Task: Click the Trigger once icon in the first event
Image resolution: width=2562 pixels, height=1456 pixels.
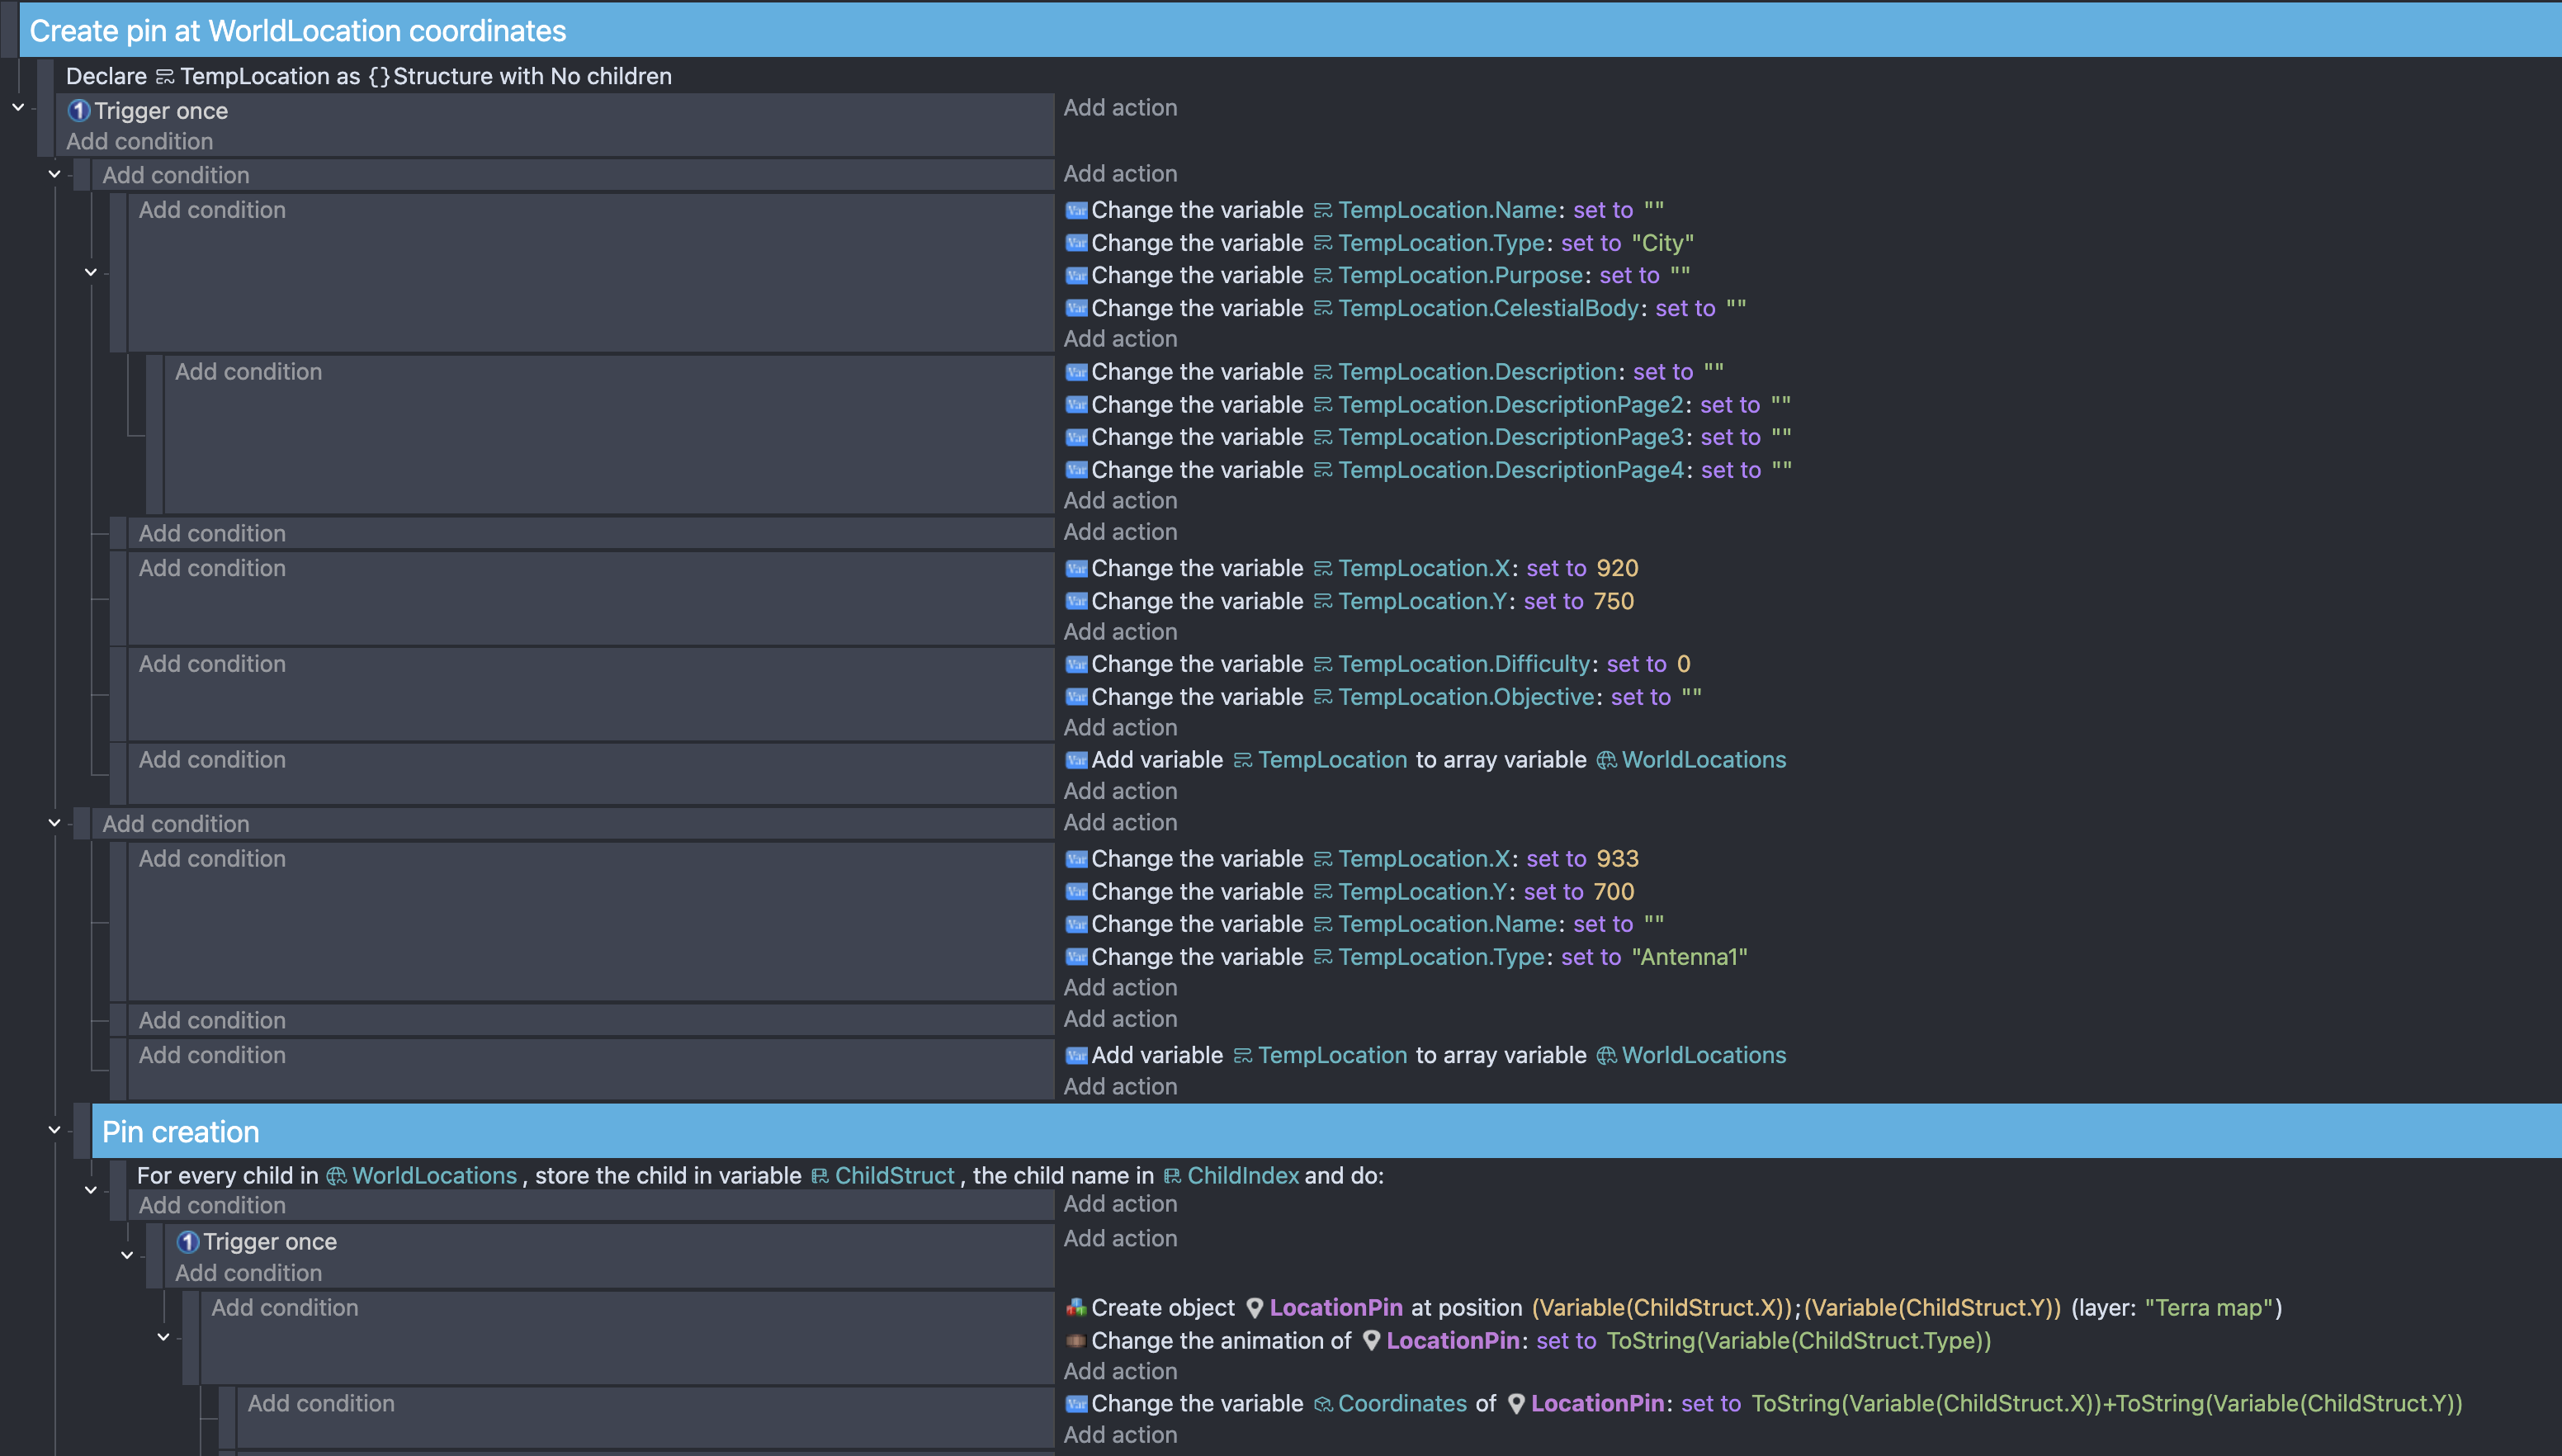Action: tap(79, 111)
